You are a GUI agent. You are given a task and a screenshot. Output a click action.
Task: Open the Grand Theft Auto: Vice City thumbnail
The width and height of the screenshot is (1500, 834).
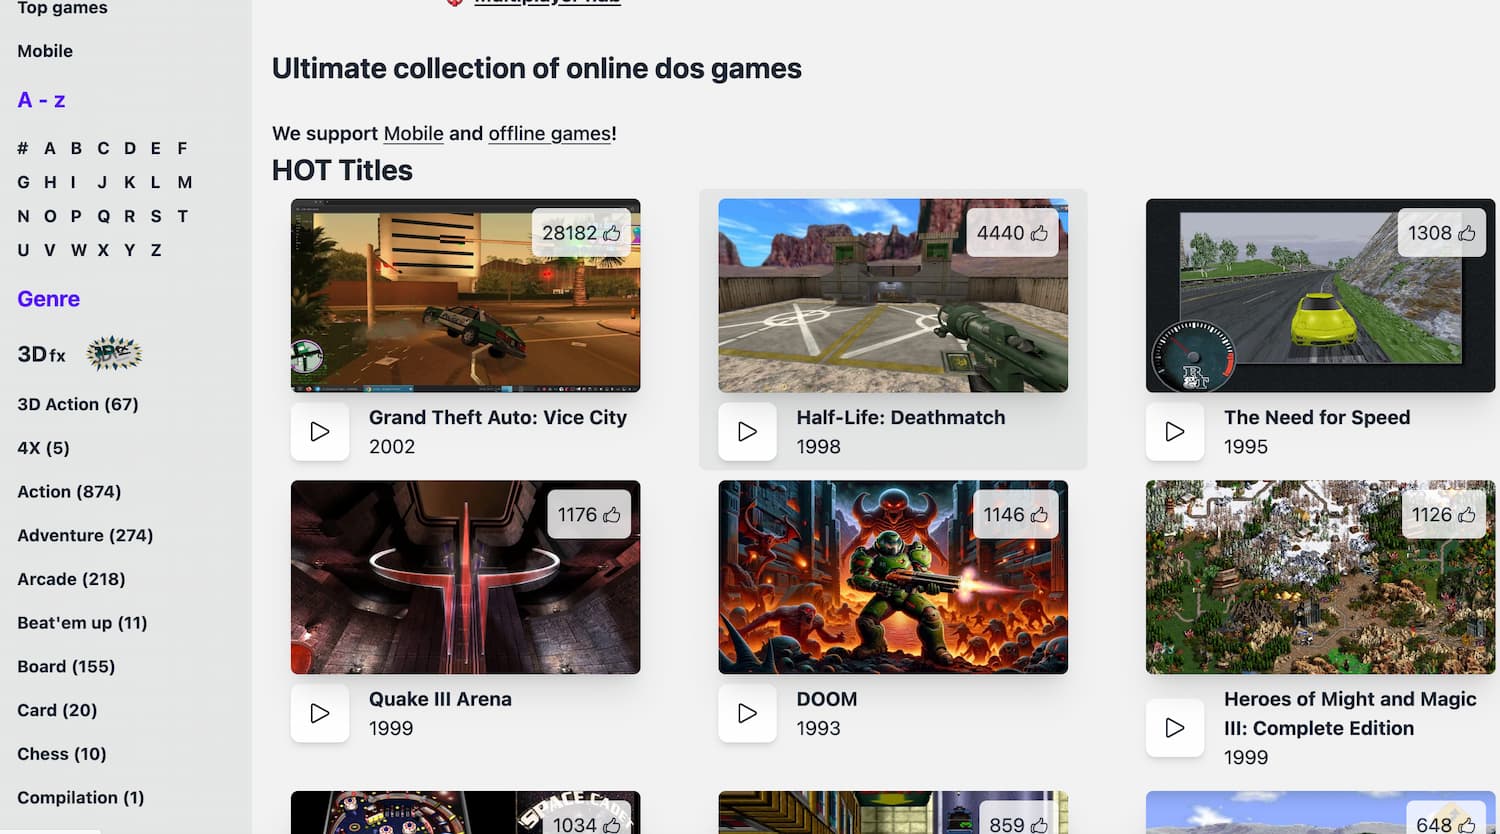(x=465, y=295)
